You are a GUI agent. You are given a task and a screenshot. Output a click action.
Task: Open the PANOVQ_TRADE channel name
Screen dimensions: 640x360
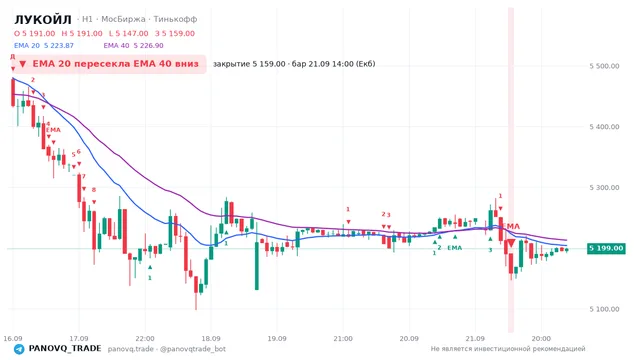[65, 349]
